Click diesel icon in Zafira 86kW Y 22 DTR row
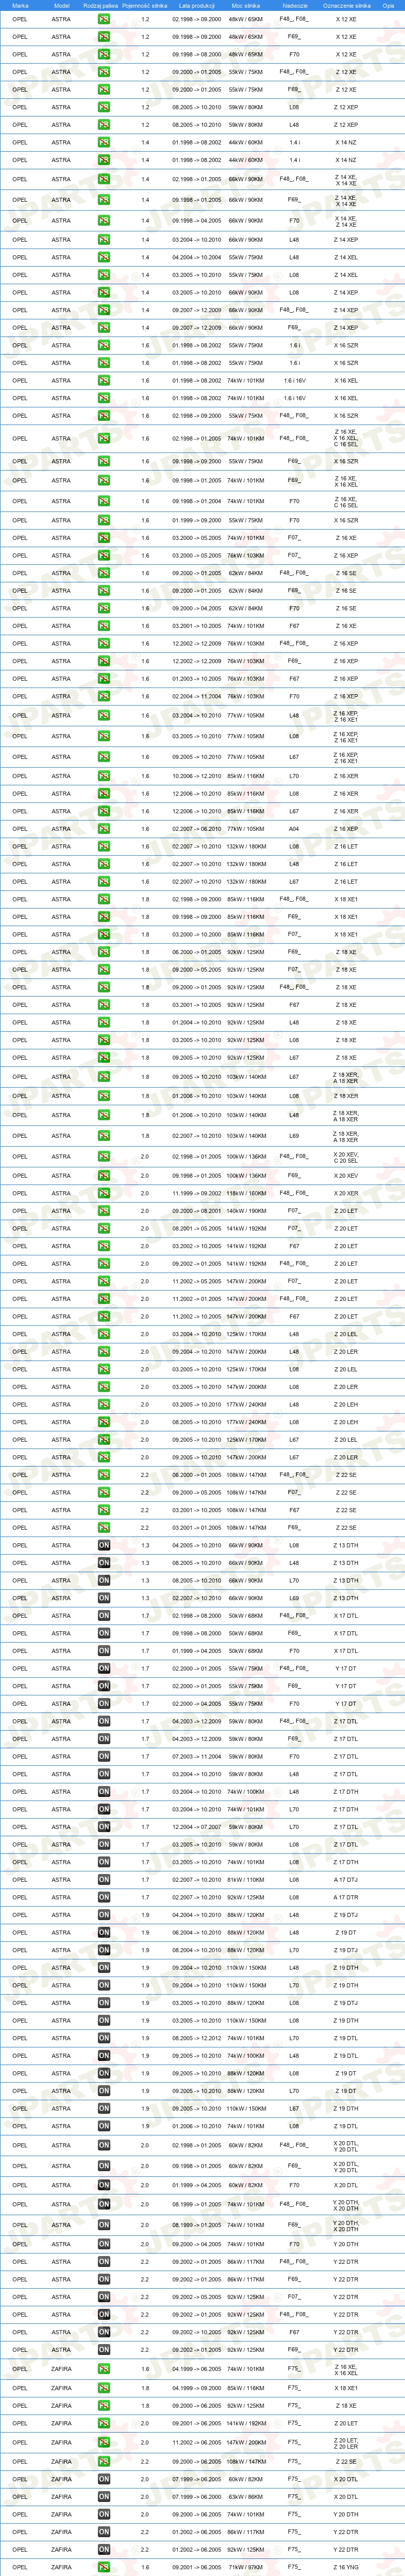The width and height of the screenshot is (405, 2576). click(104, 2531)
